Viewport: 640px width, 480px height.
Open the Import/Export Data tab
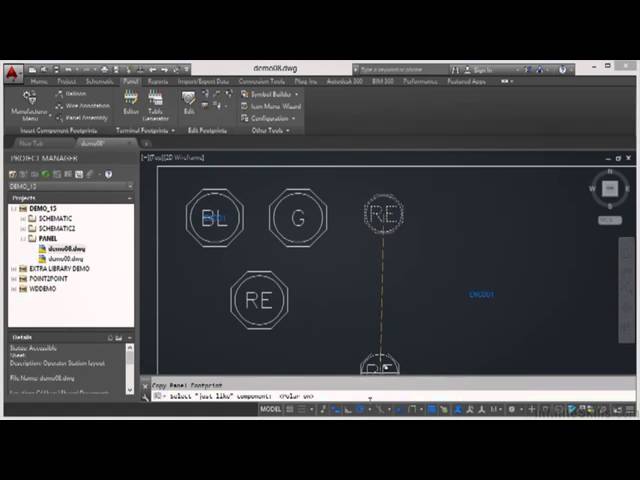click(203, 82)
